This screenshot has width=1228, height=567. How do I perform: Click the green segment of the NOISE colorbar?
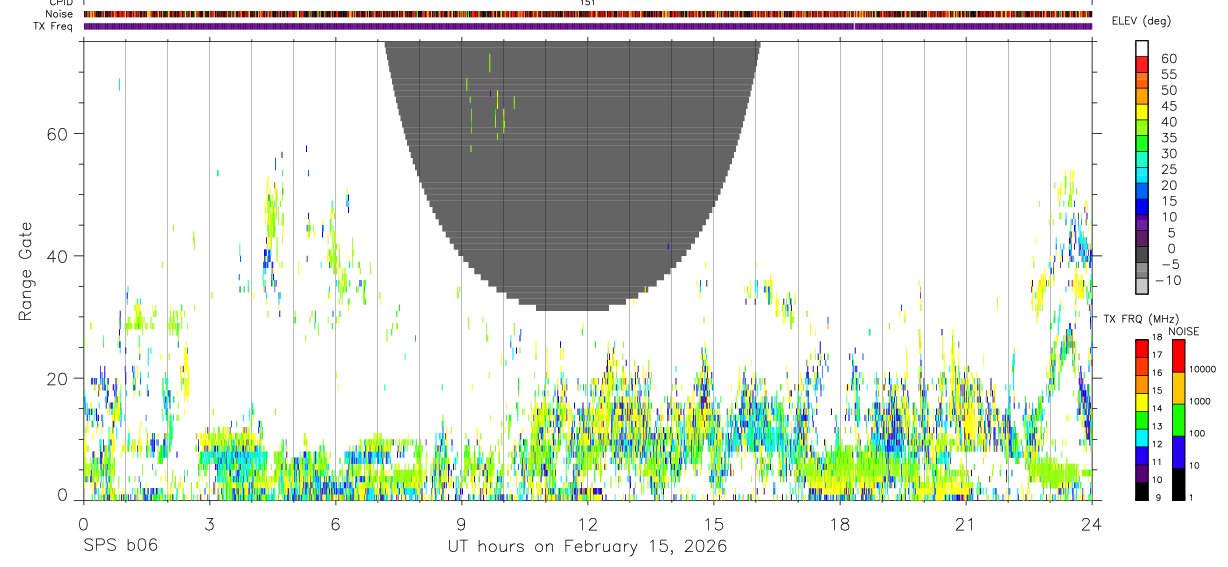point(1178,420)
